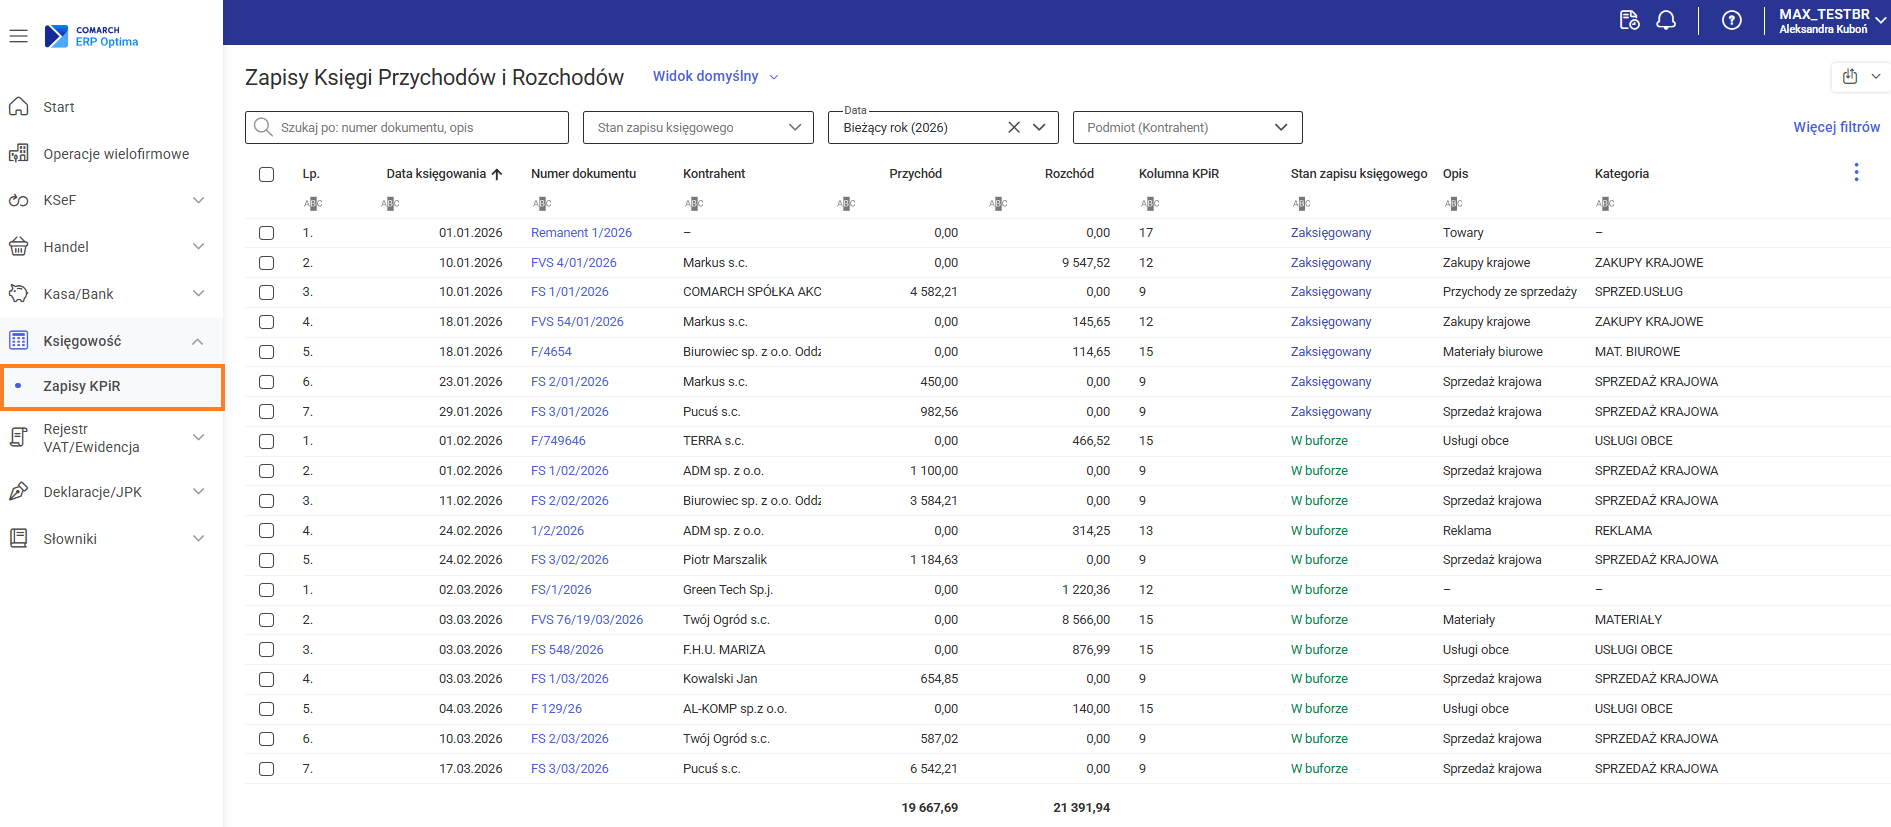This screenshot has height=827, width=1891.
Task: Open the Stan zapisu księgowego dropdown
Action: point(699,128)
